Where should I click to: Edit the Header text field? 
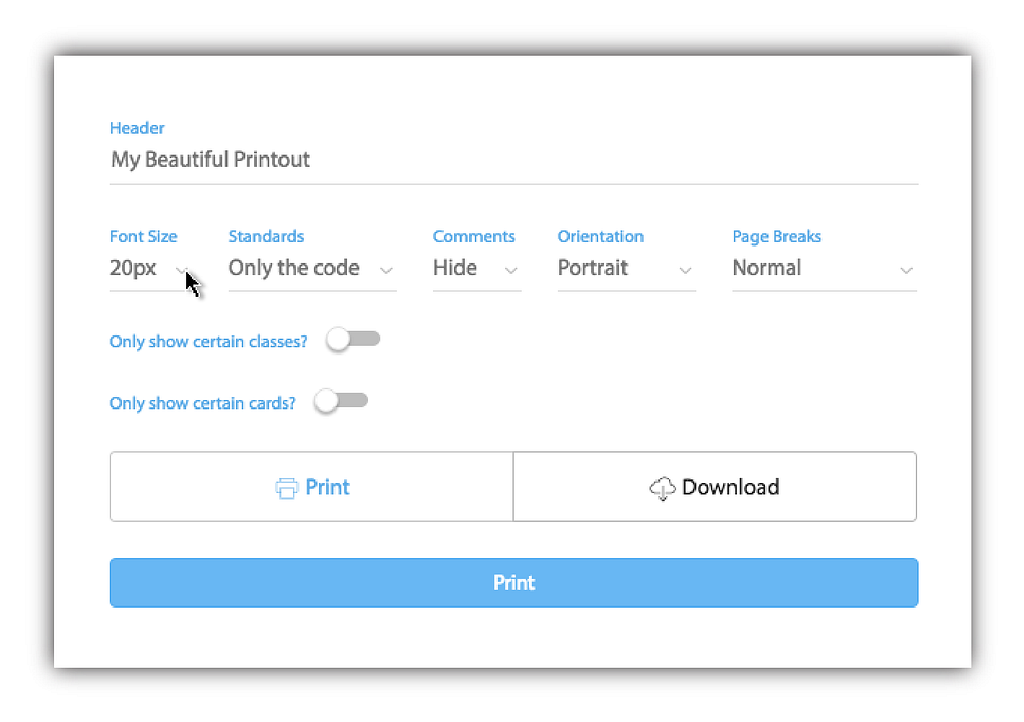[514, 160]
